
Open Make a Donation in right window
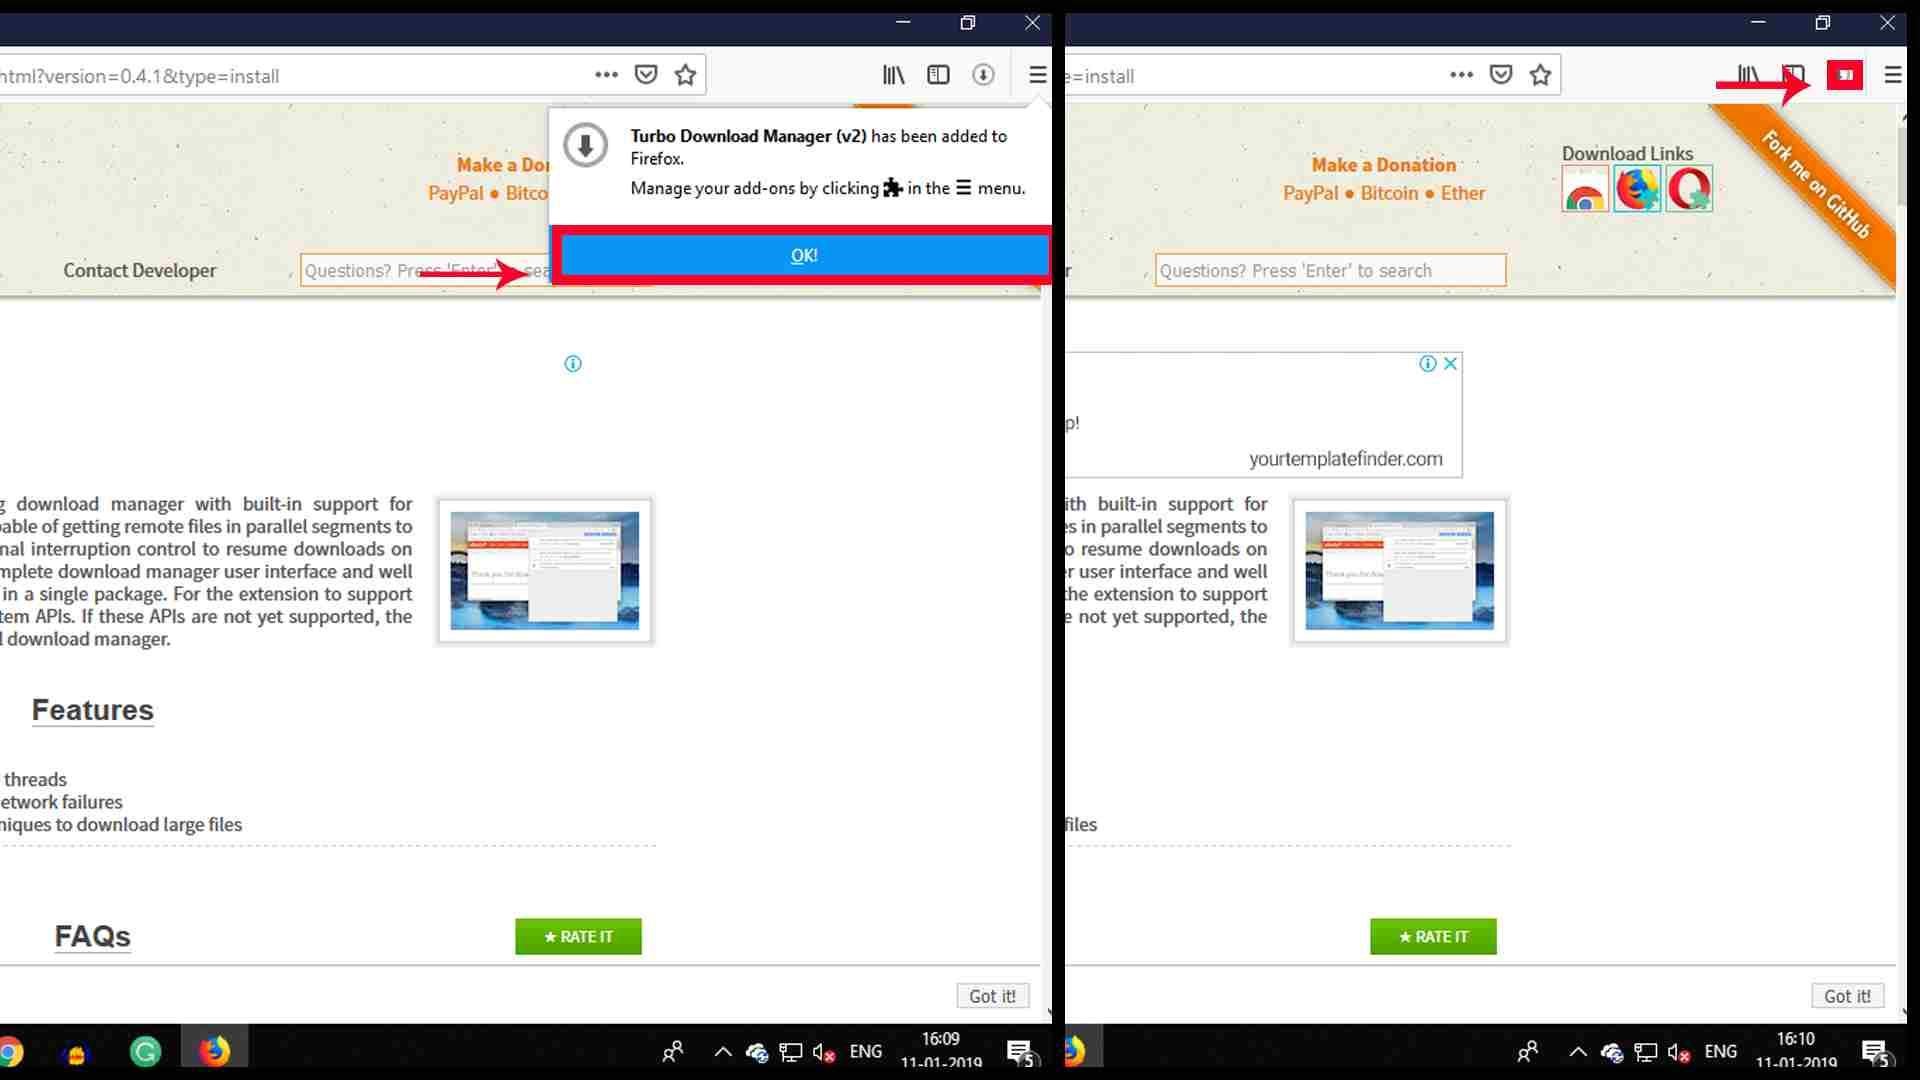[x=1384, y=165]
